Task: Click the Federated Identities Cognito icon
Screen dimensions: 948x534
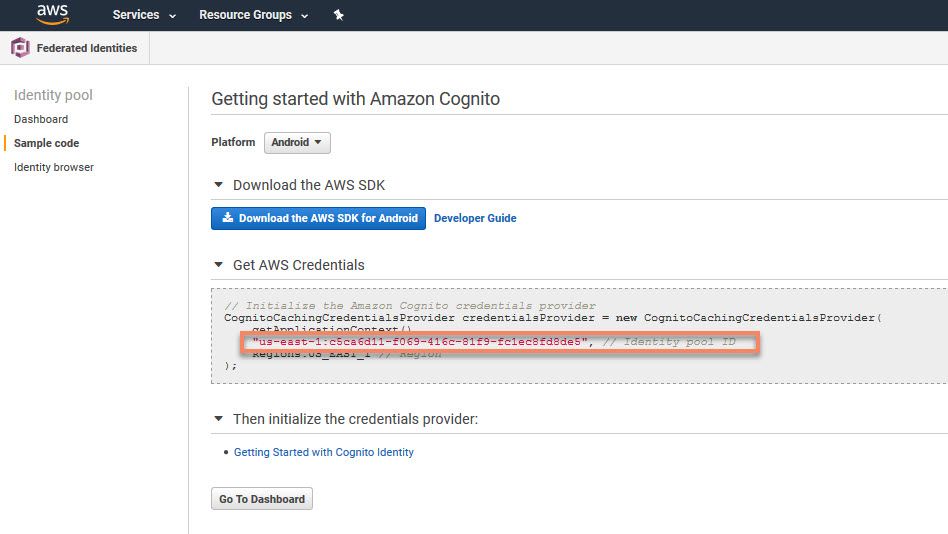Action: pyautogui.click(x=20, y=48)
